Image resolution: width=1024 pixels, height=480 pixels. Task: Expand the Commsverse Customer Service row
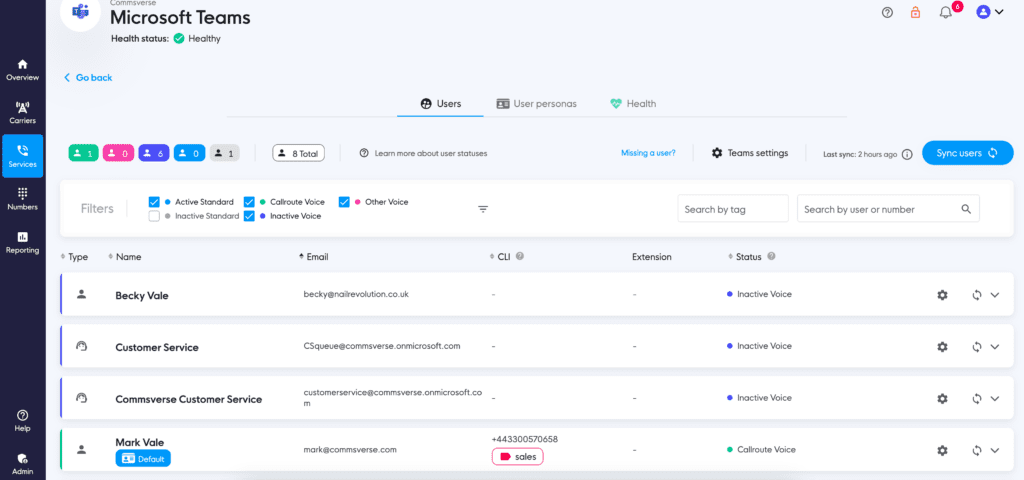click(995, 398)
